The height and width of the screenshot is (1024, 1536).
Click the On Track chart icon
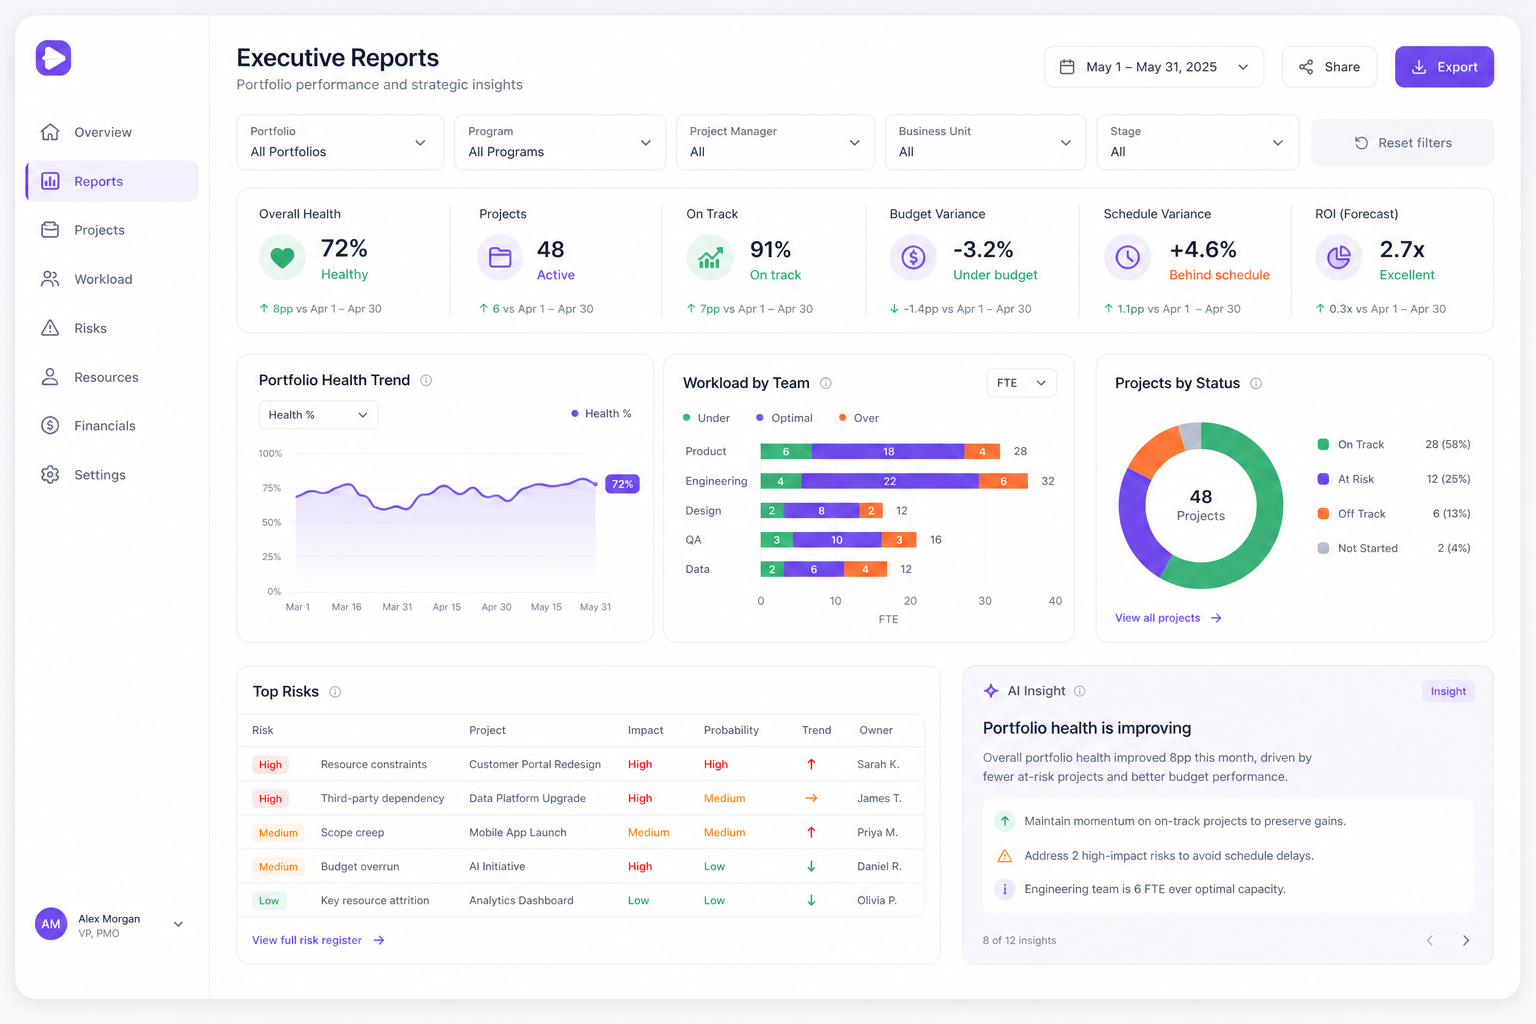(710, 258)
